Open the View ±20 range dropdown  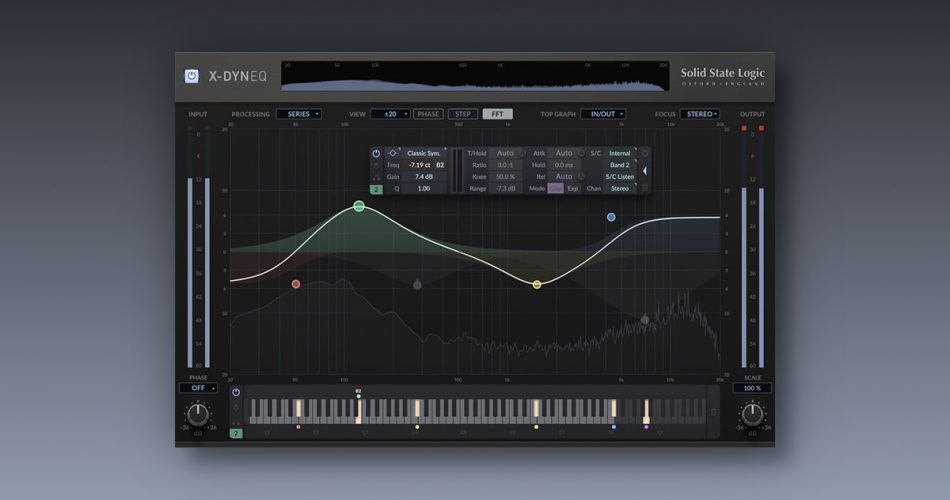click(x=390, y=114)
